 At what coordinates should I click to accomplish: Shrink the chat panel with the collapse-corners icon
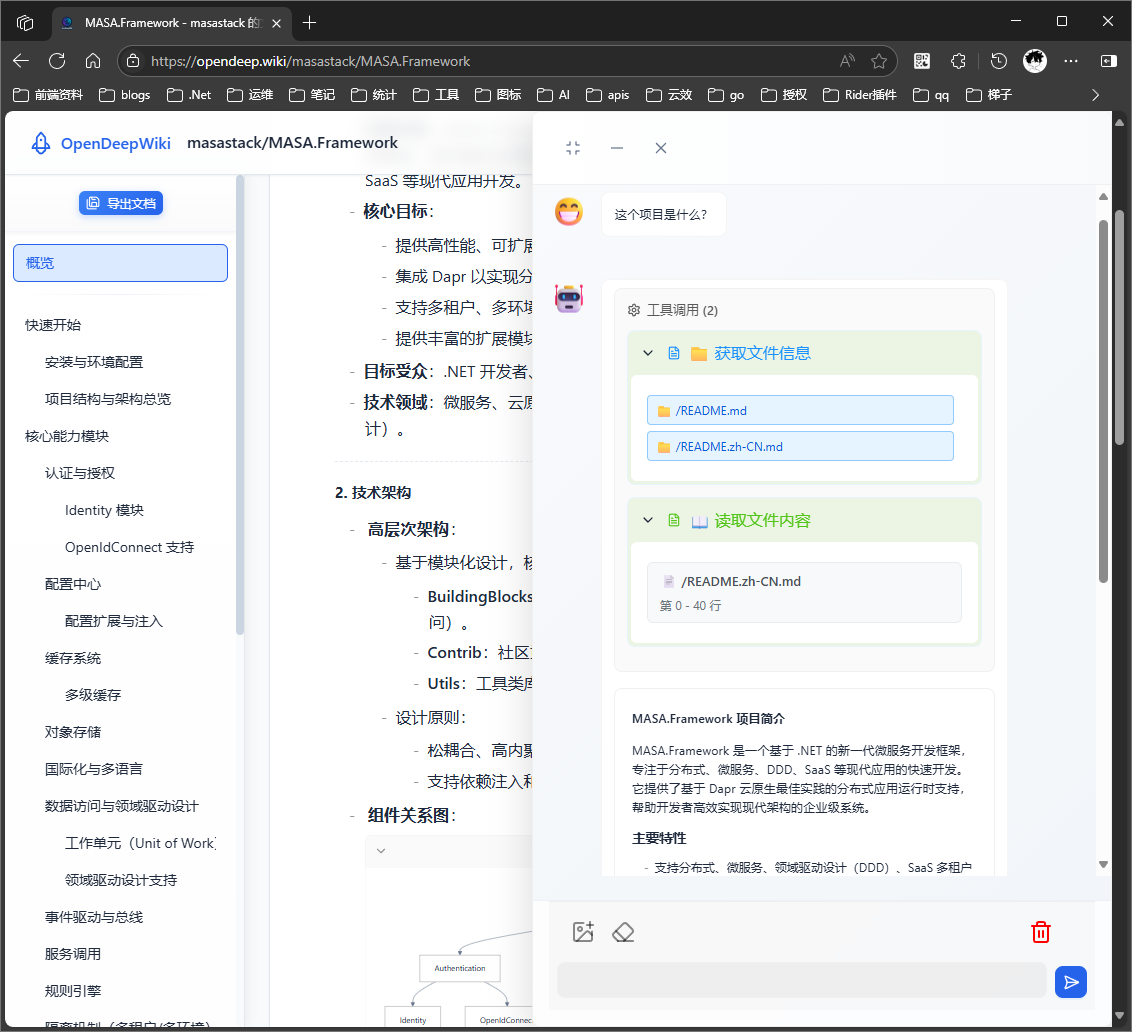pos(573,148)
